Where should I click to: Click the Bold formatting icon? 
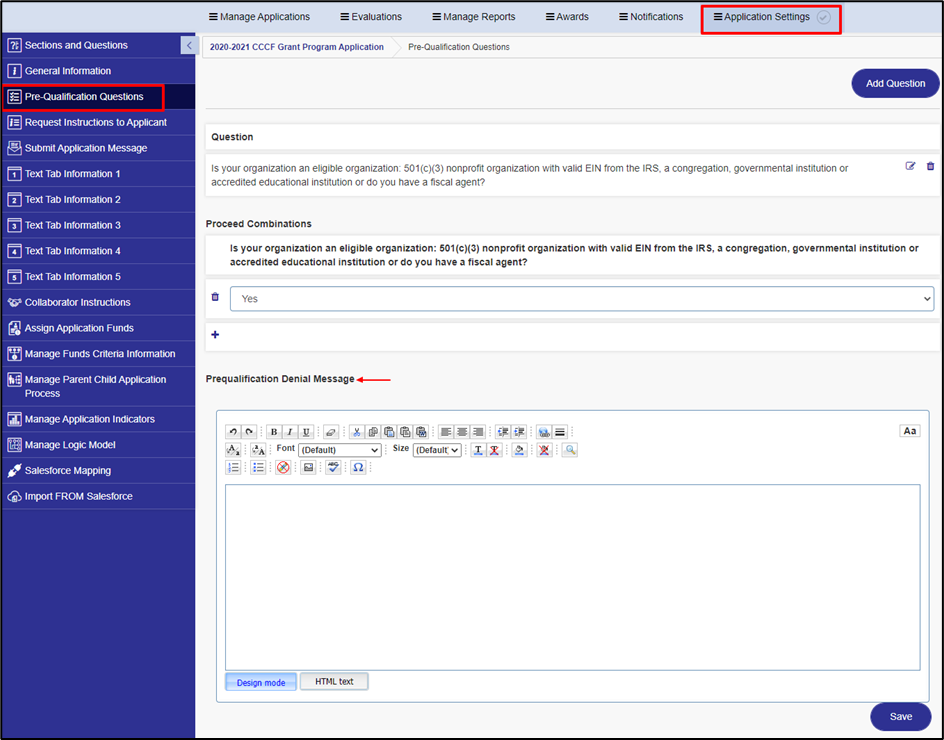[274, 432]
